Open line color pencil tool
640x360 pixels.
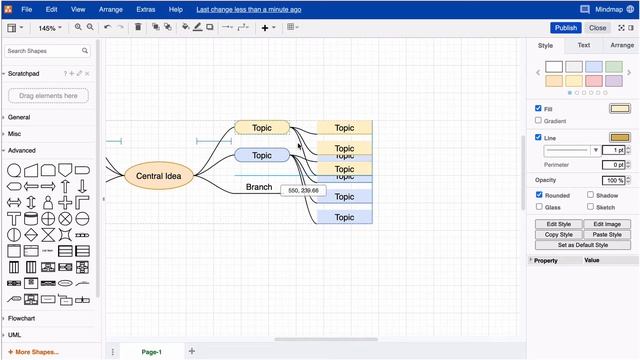click(x=198, y=27)
